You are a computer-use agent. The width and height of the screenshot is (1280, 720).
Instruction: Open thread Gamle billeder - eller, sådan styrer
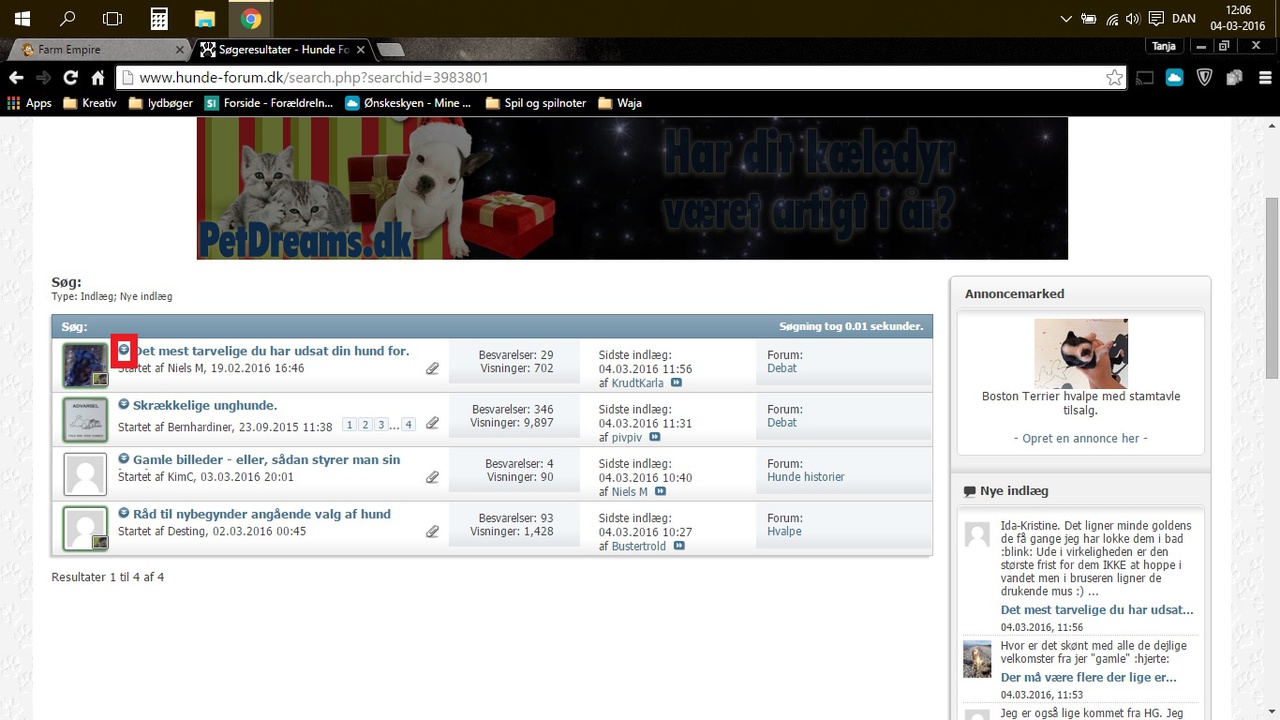click(266, 459)
